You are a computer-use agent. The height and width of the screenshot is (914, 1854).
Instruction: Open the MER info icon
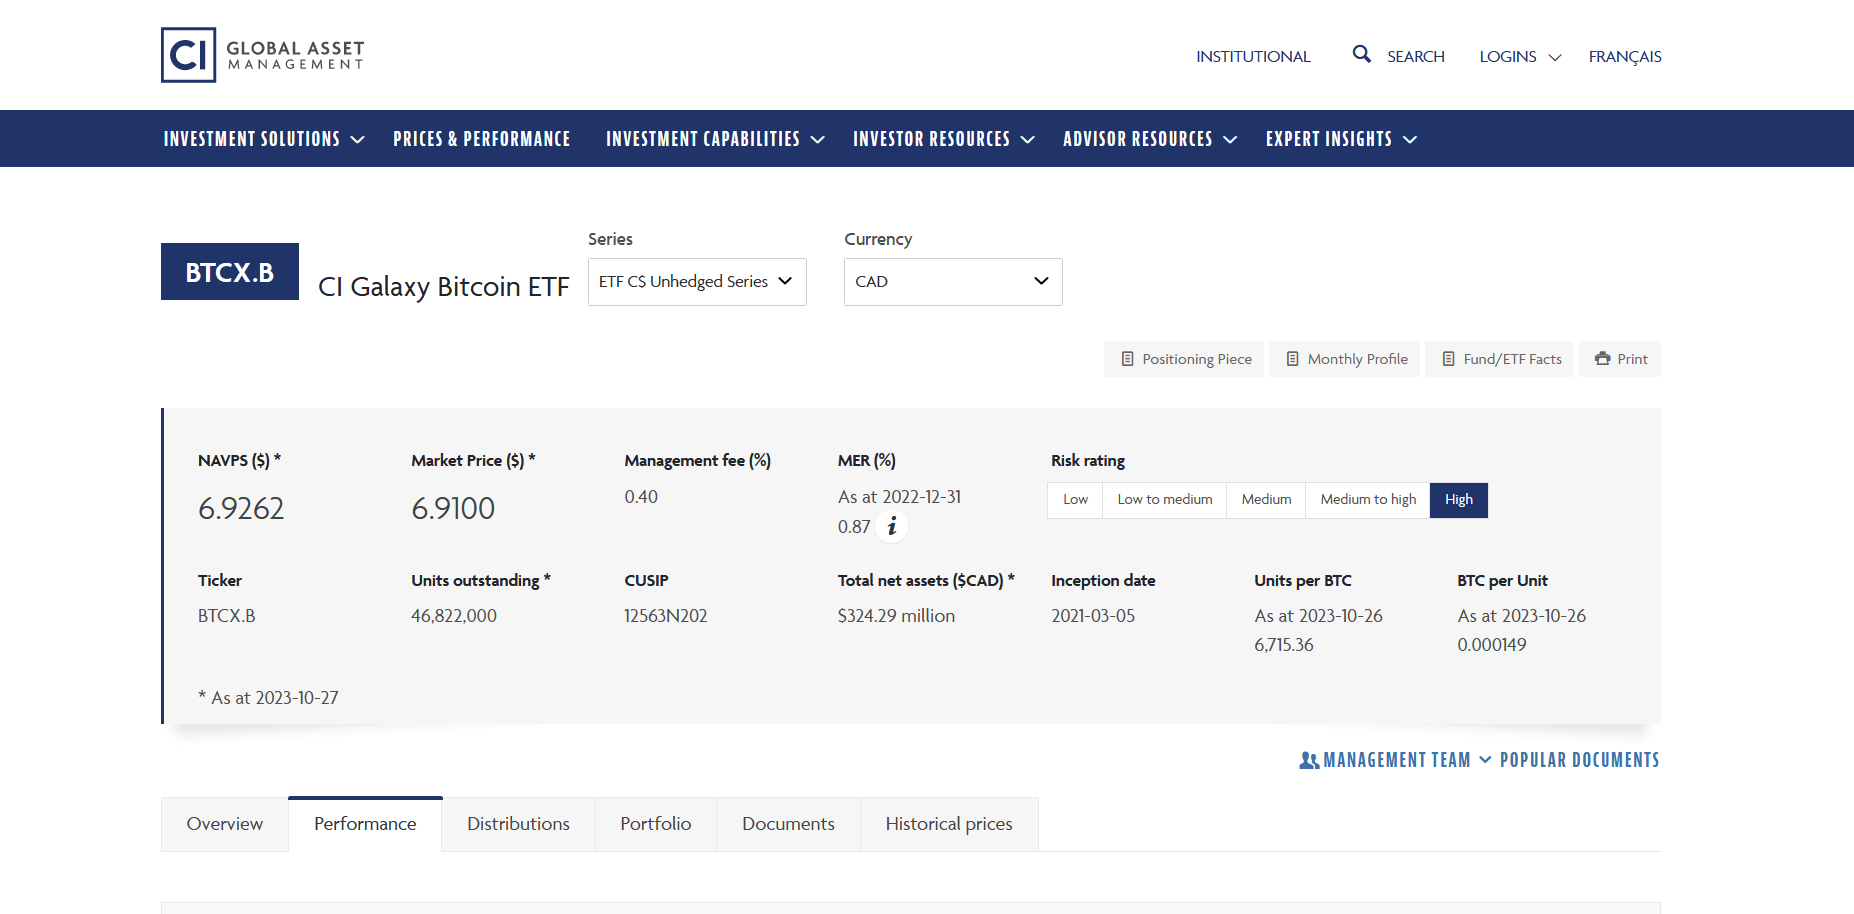coord(892,526)
